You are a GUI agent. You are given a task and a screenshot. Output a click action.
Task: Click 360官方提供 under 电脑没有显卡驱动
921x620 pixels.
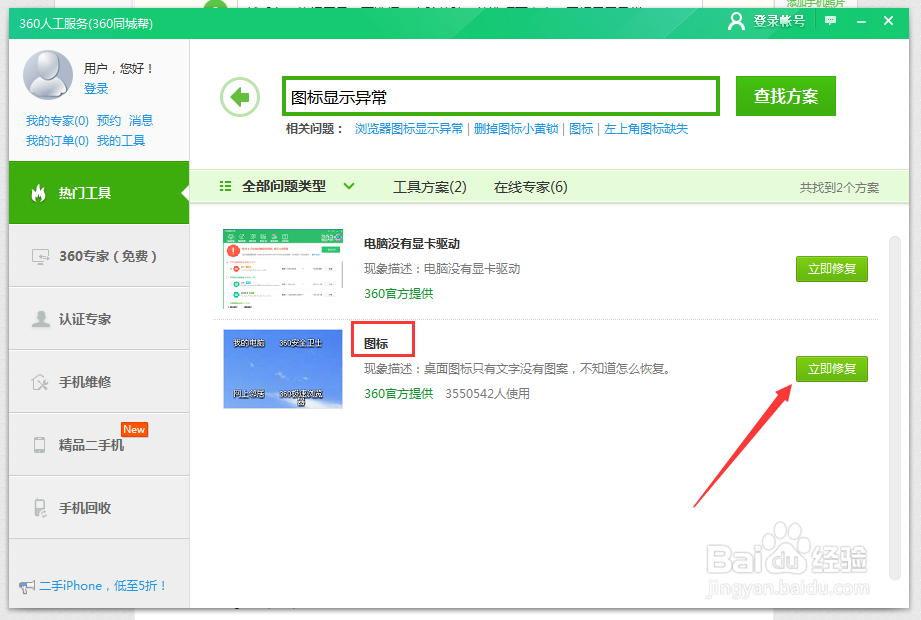(x=398, y=294)
